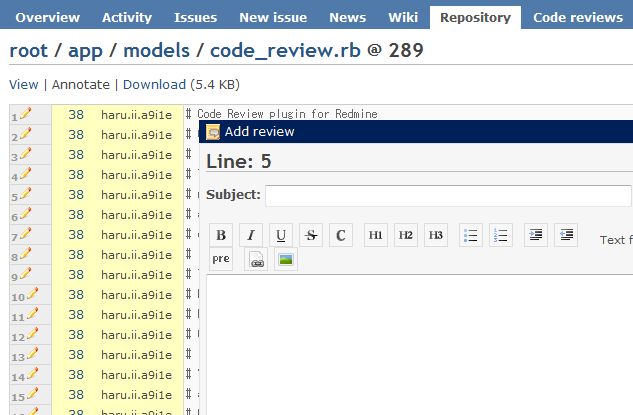
Task: Click the Download file link
Action: point(154,84)
